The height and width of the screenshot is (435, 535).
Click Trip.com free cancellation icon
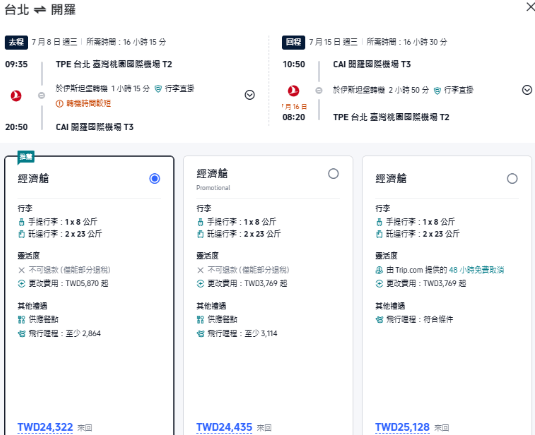tap(379, 270)
